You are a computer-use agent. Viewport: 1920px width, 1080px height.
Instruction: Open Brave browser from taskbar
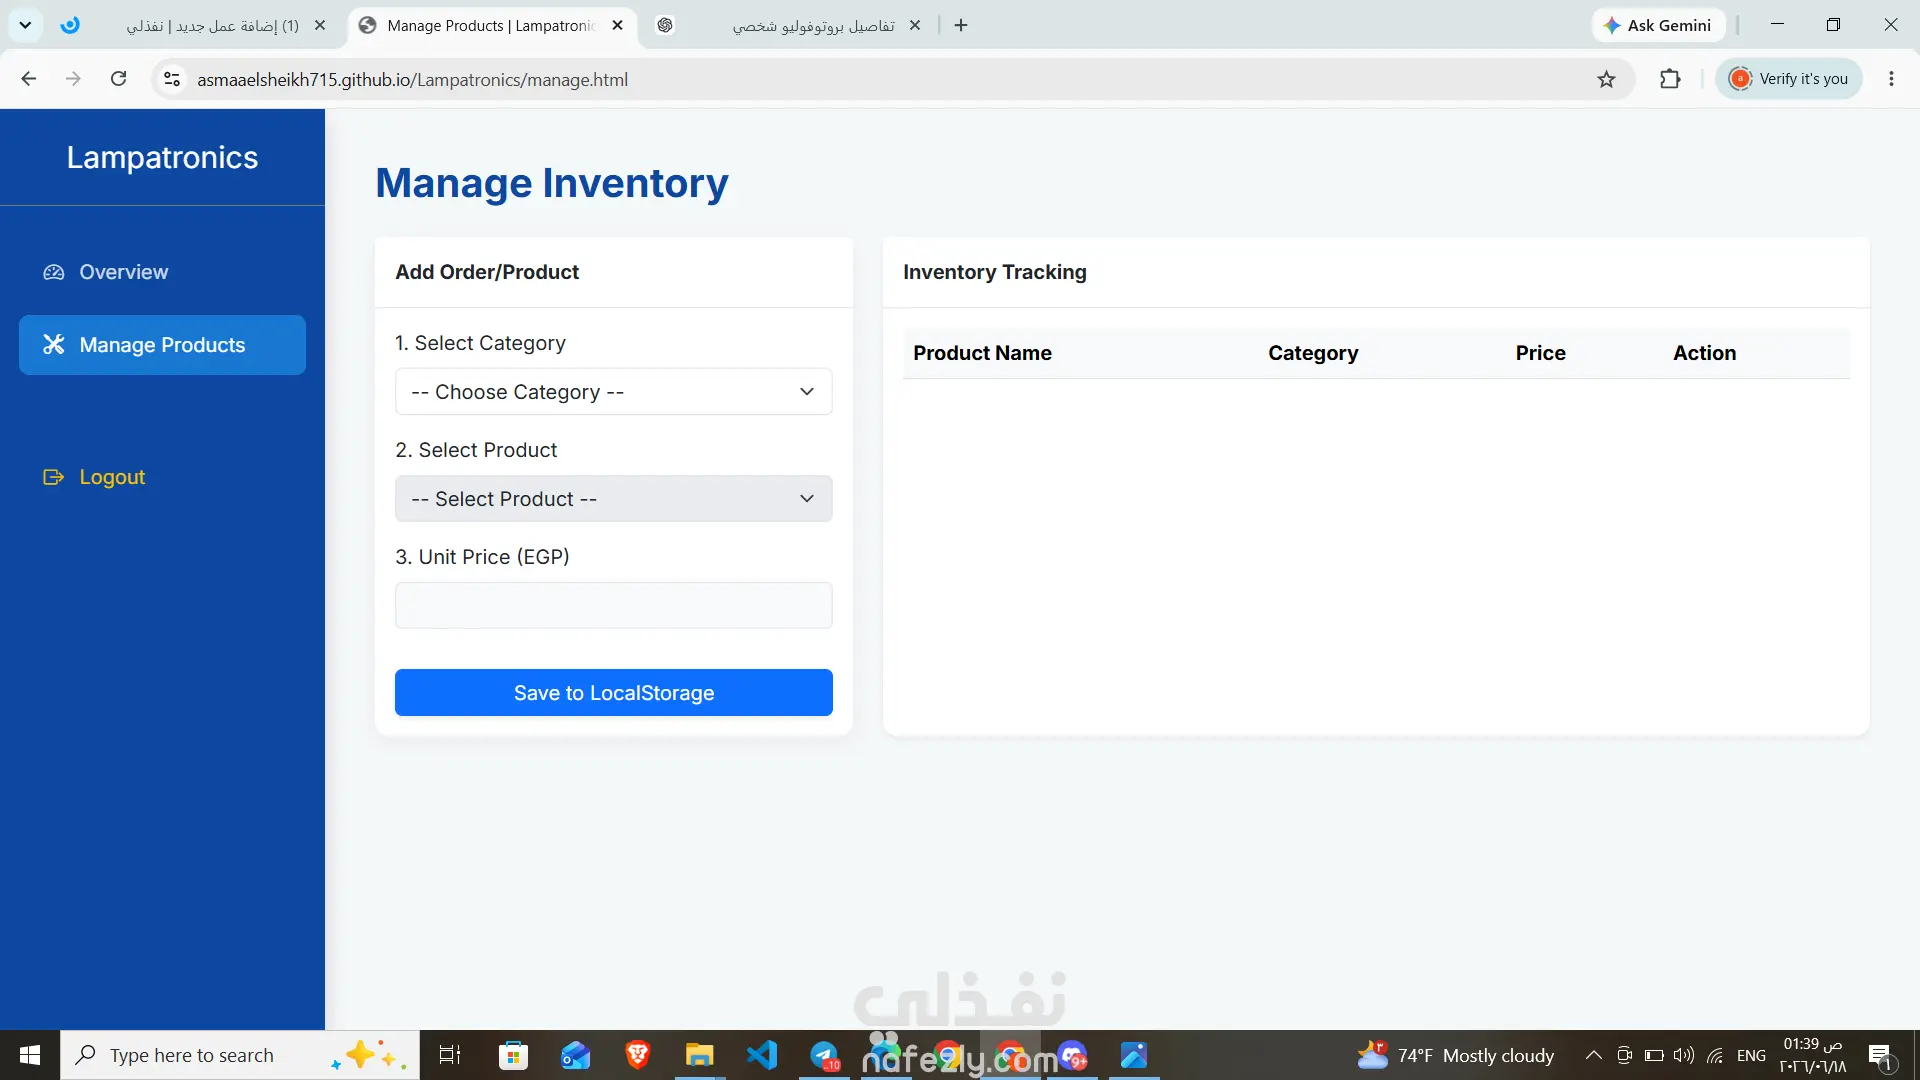click(638, 1055)
